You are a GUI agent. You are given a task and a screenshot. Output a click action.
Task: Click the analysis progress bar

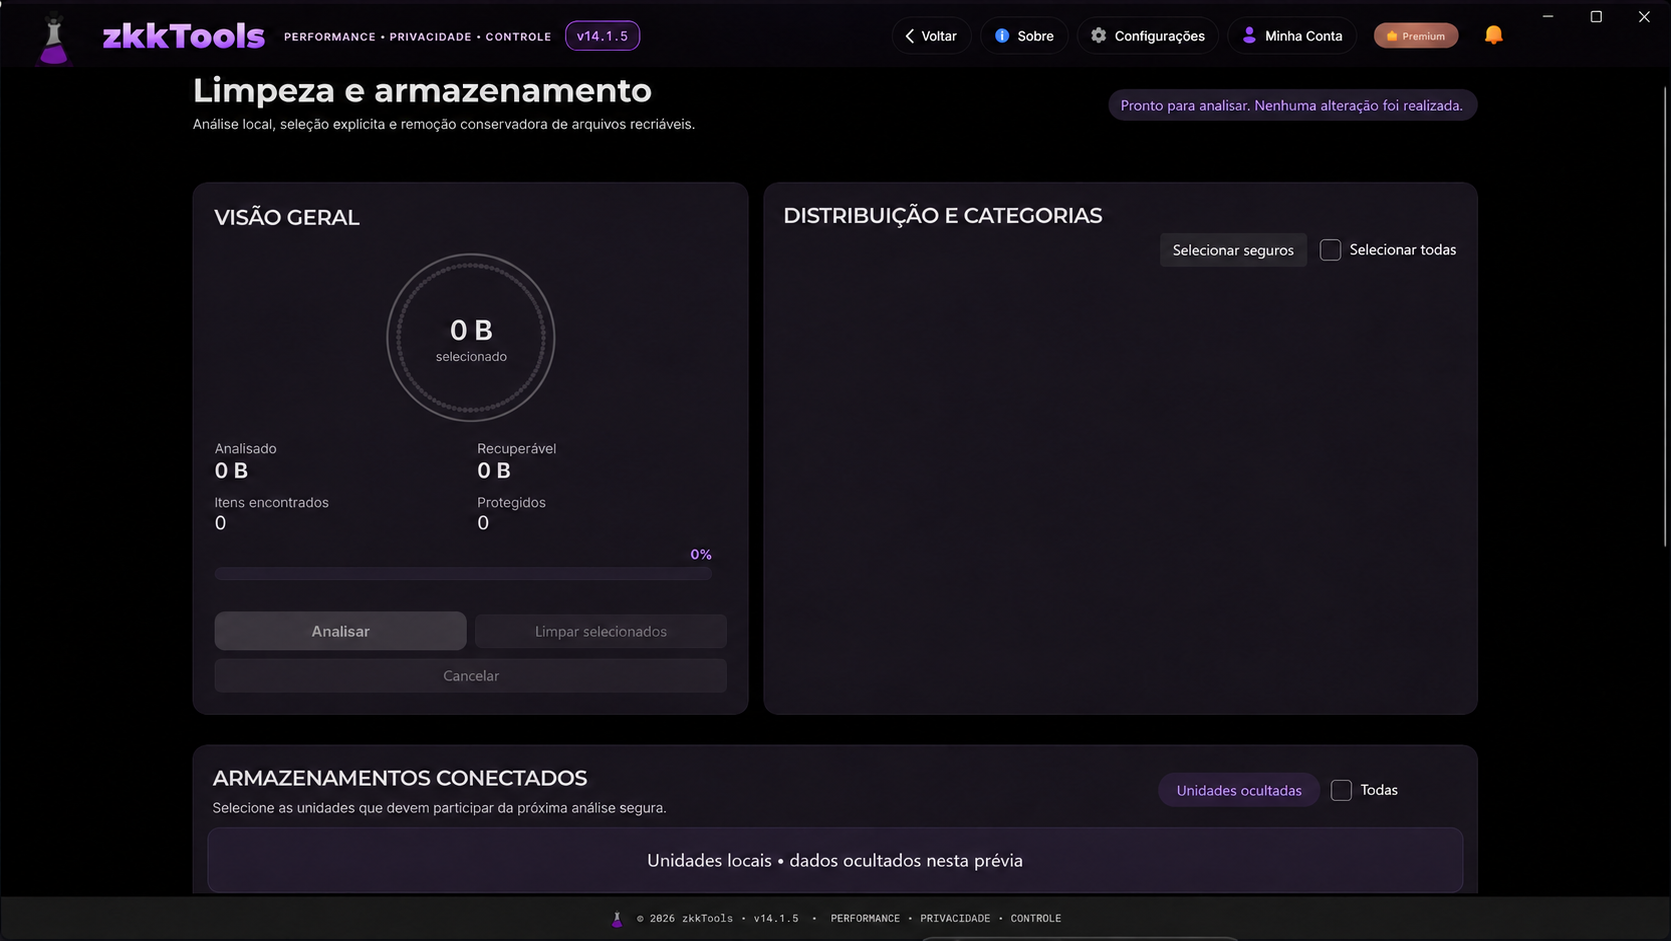(463, 574)
